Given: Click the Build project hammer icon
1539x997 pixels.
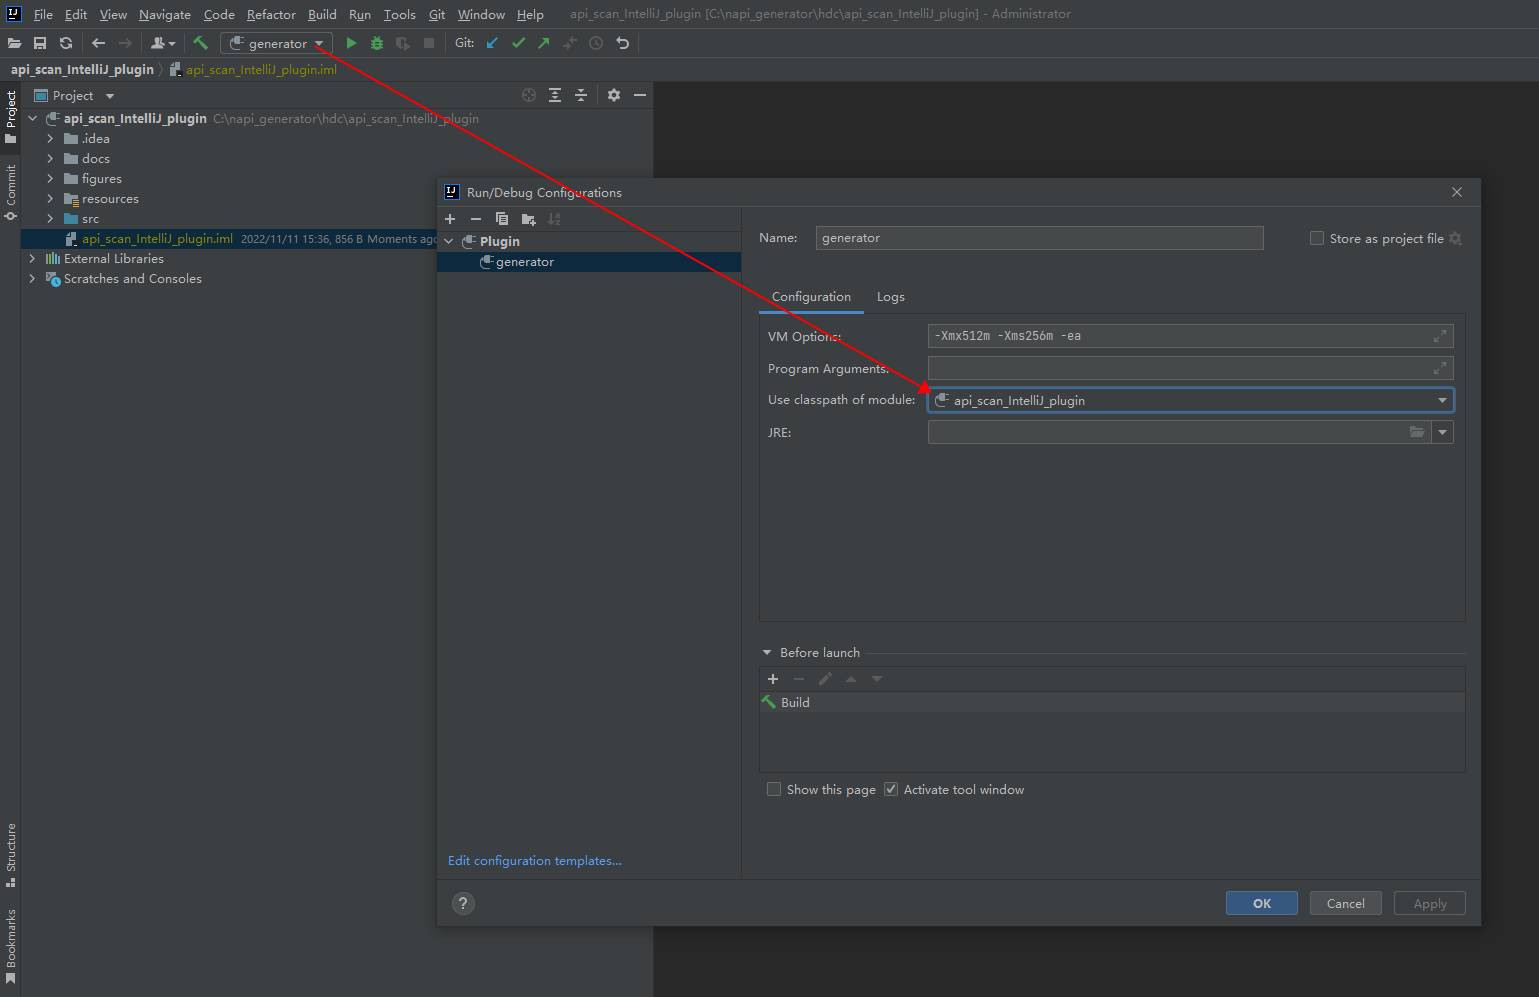Looking at the screenshot, I should [200, 43].
